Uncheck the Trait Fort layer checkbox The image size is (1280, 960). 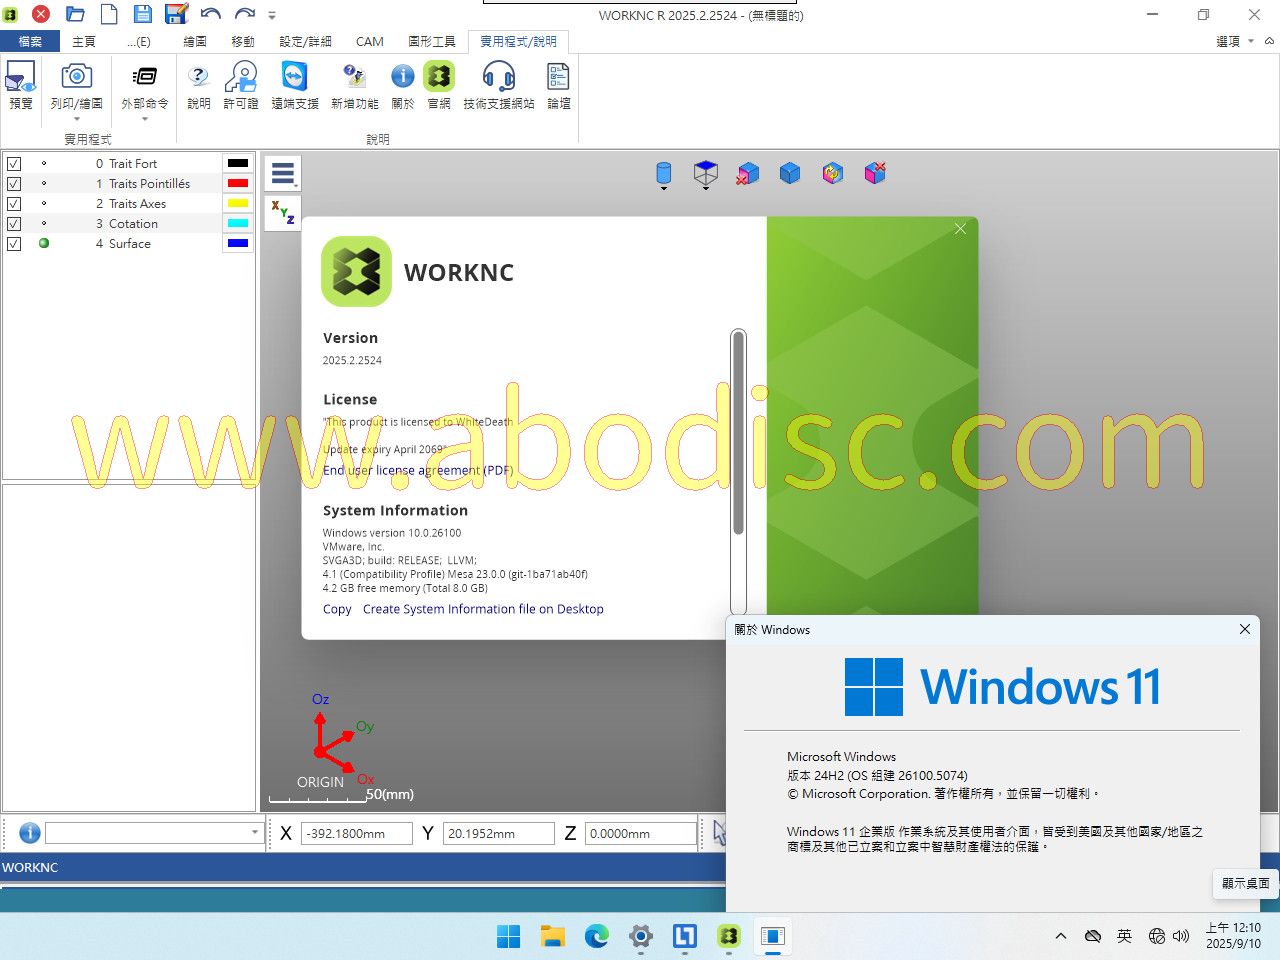(x=14, y=164)
